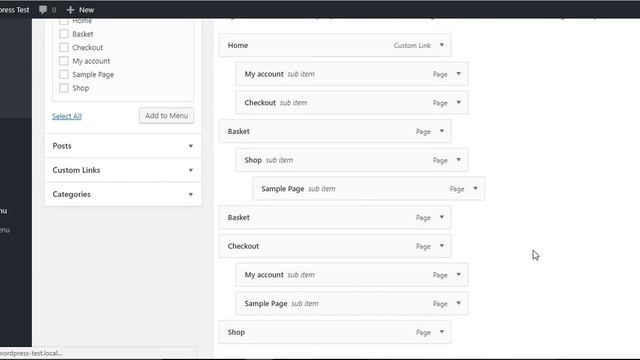
Task: Open the site name link ending in "Test"
Action: point(14,9)
